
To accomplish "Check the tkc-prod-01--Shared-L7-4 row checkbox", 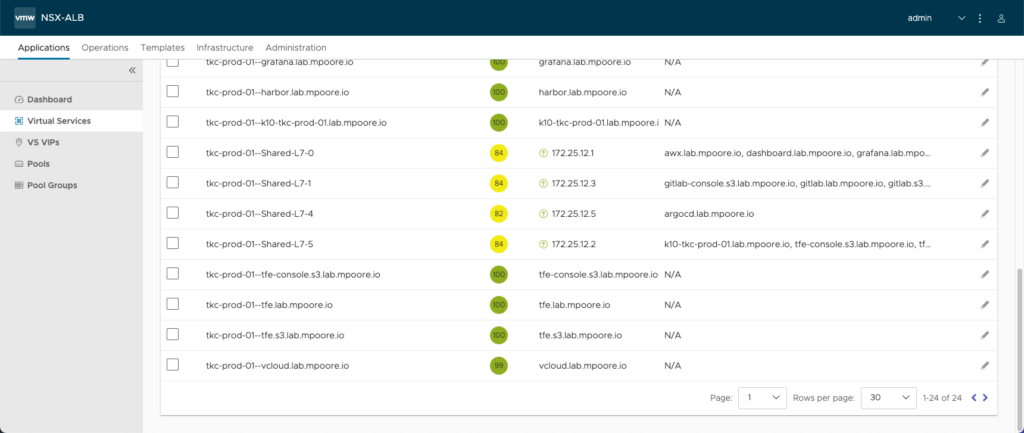I will 172,213.
